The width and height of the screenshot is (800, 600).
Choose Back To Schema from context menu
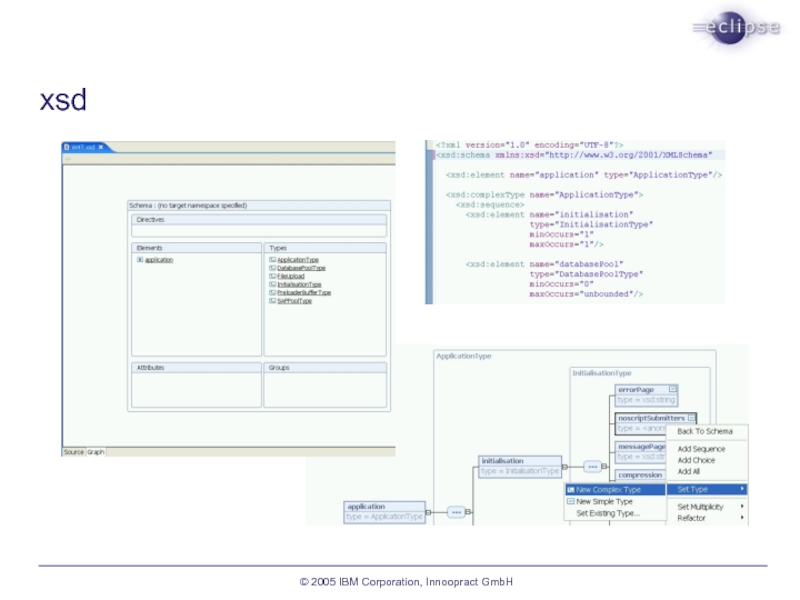click(x=704, y=432)
